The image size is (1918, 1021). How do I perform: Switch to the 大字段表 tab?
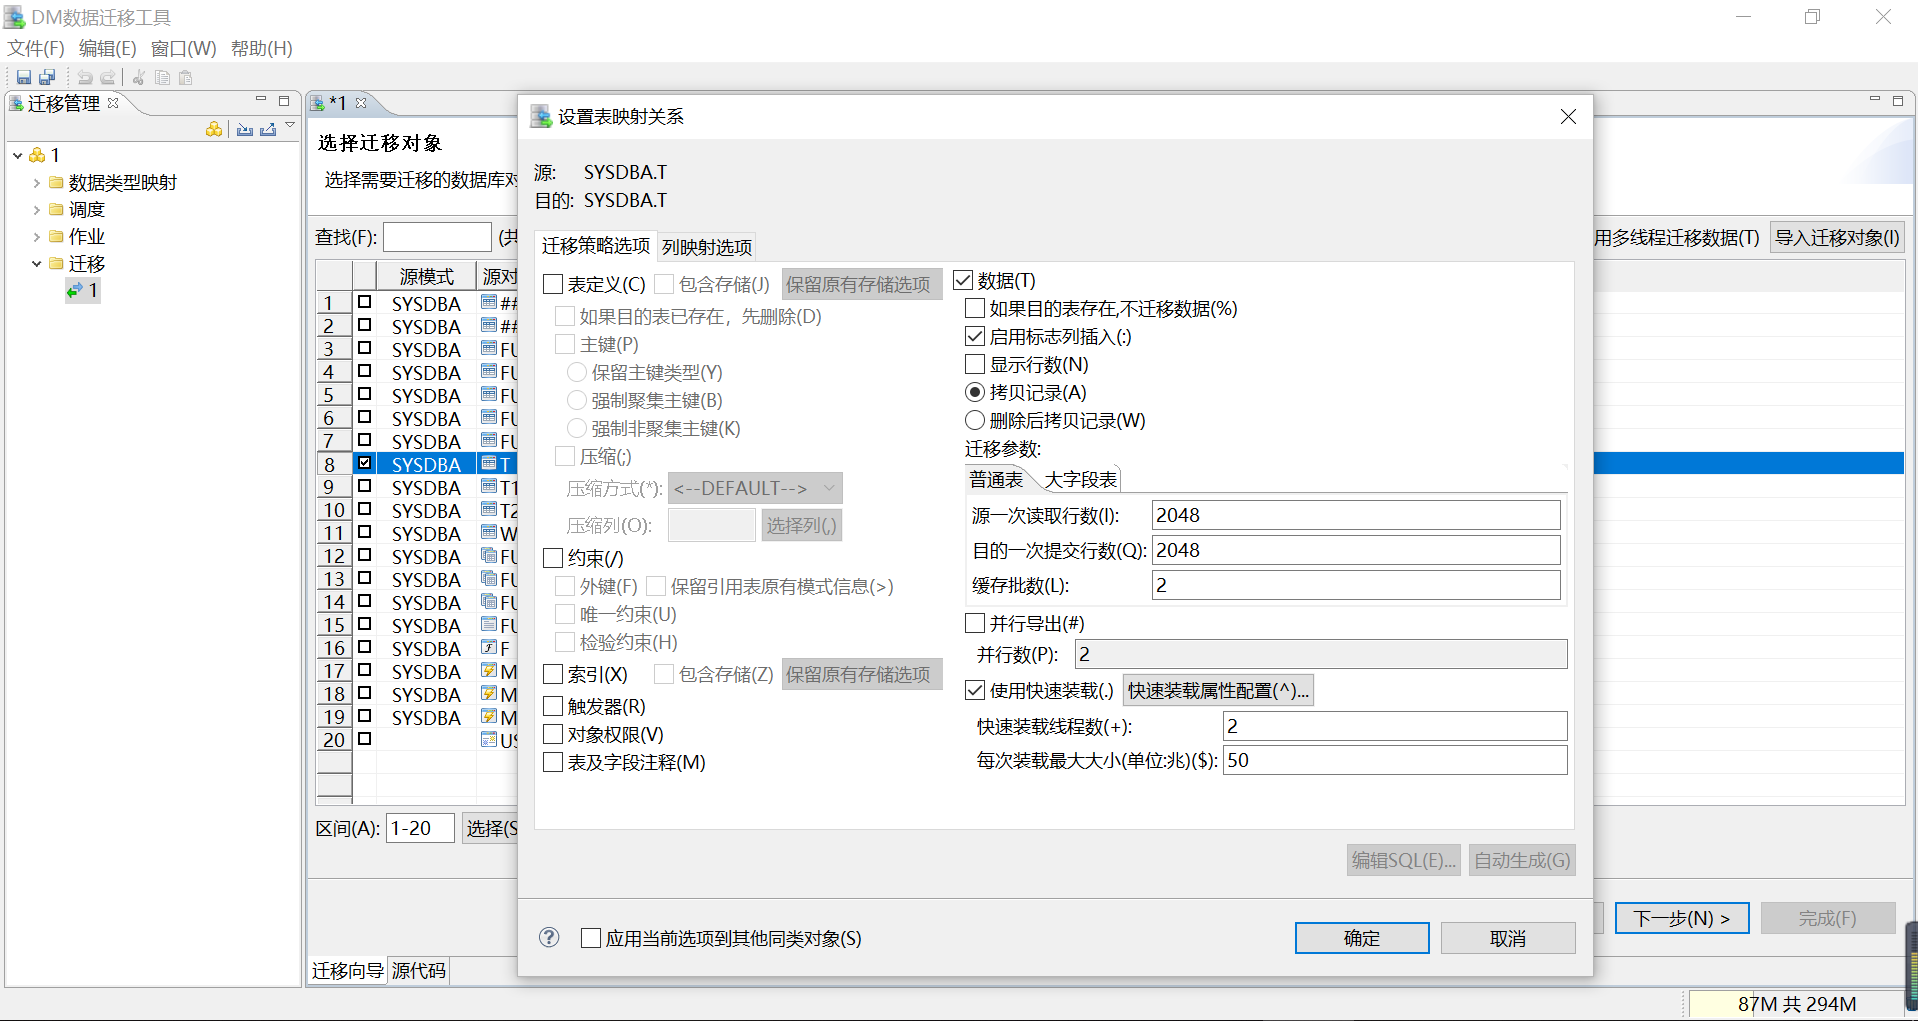coord(1080,480)
